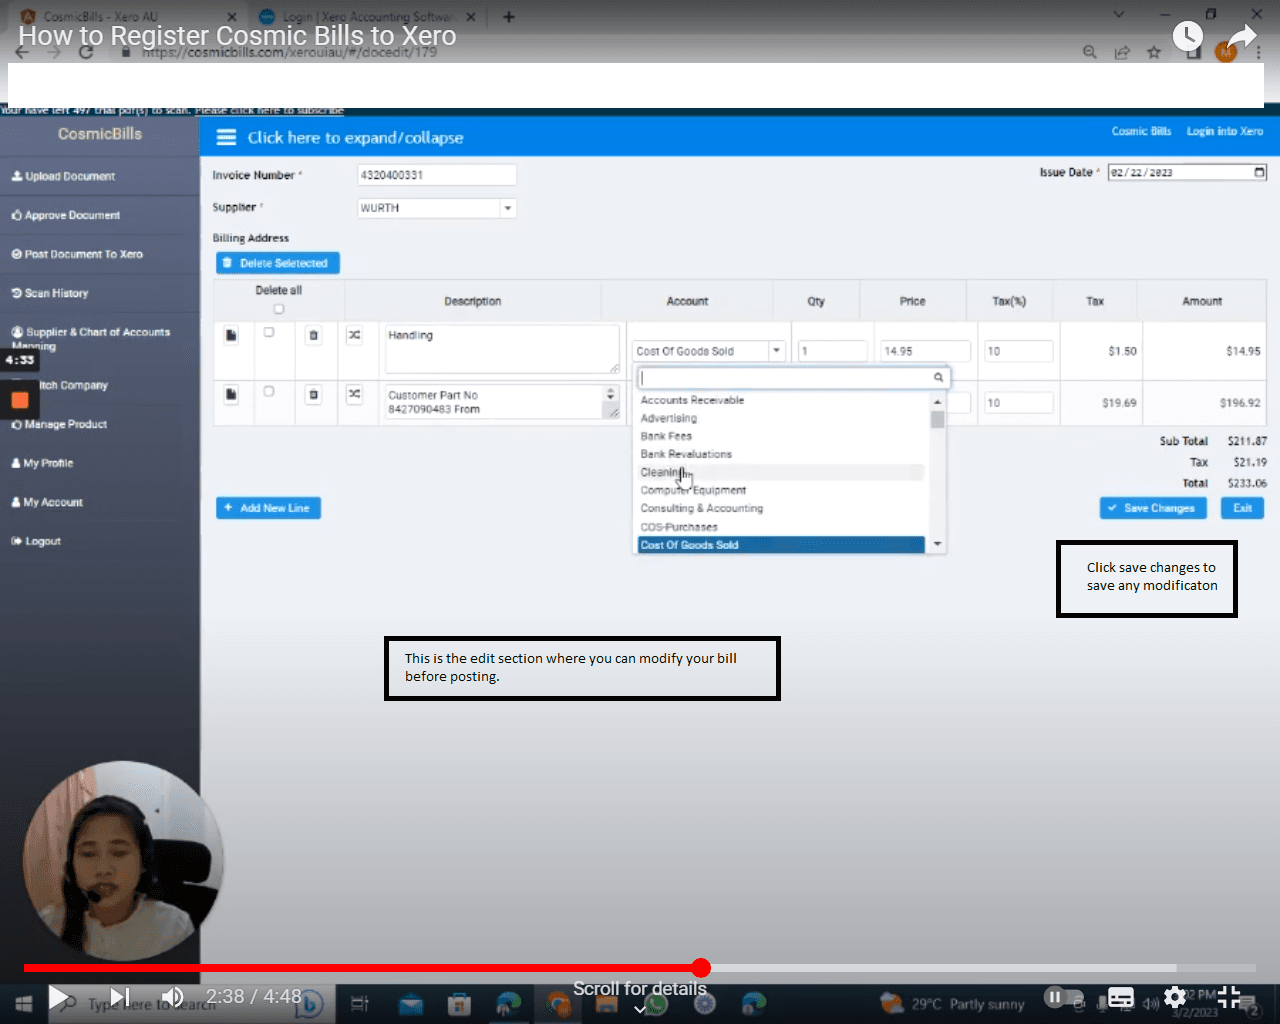Toggle YouTube autoplay switch
Image resolution: width=1280 pixels, height=1024 pixels.
click(x=1063, y=997)
